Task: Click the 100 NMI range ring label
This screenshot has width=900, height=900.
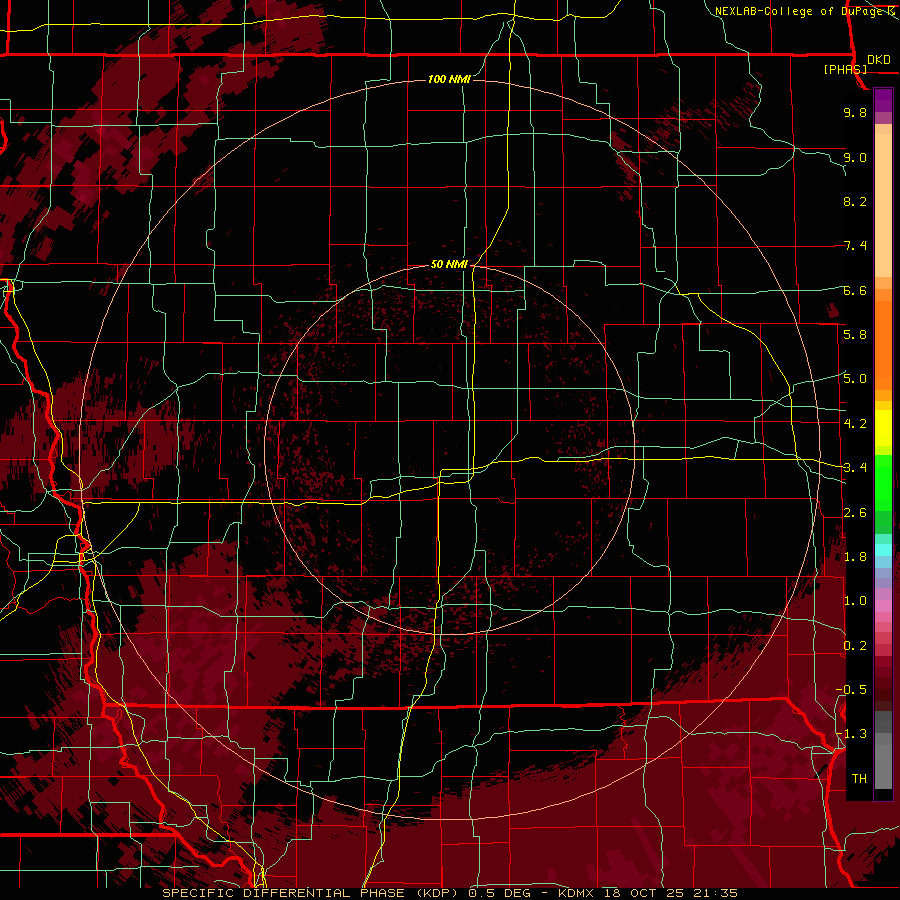Action: (x=449, y=79)
